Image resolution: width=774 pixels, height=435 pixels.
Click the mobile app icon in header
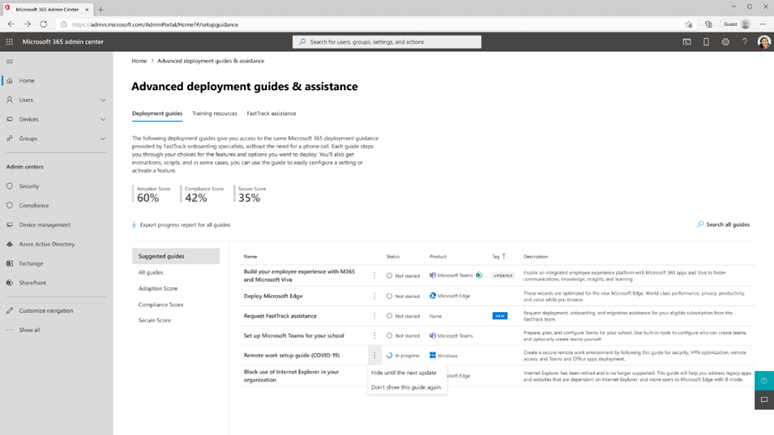(x=706, y=42)
